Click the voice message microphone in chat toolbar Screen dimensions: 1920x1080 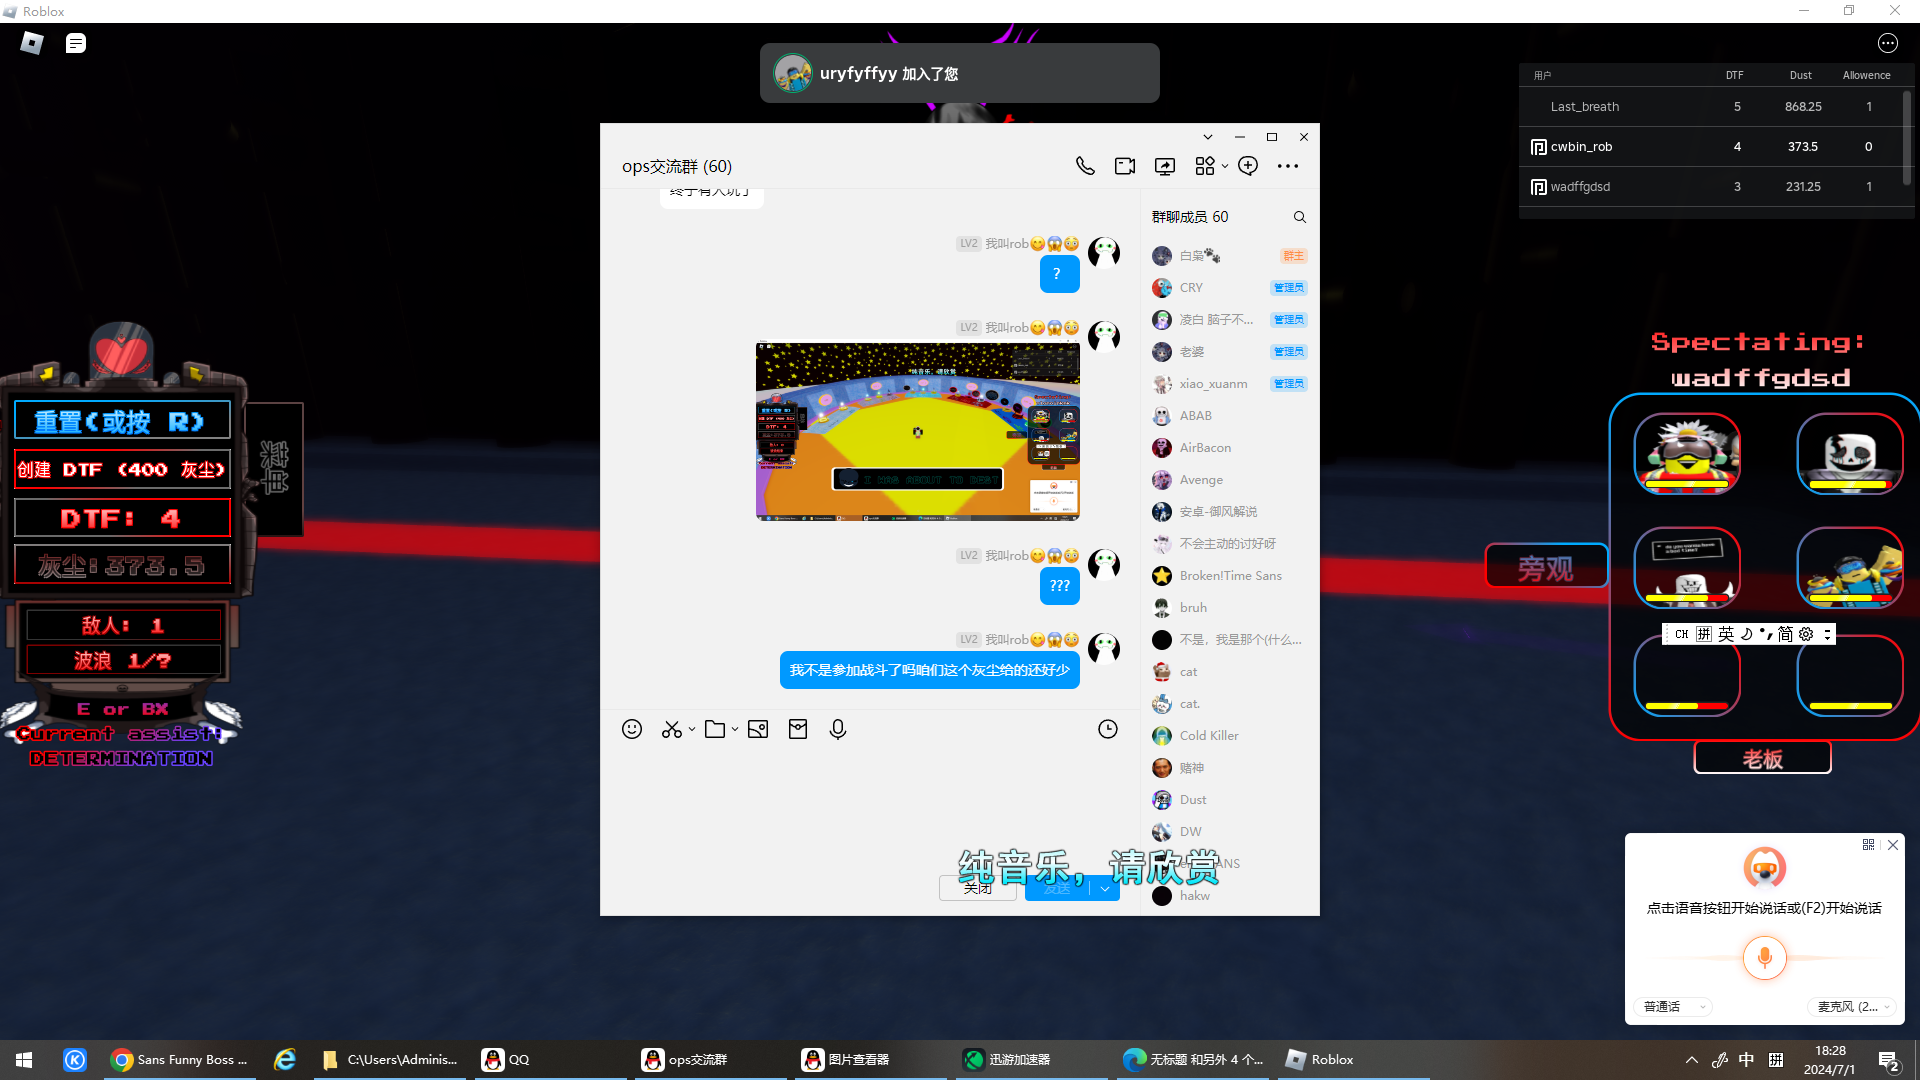tap(838, 729)
